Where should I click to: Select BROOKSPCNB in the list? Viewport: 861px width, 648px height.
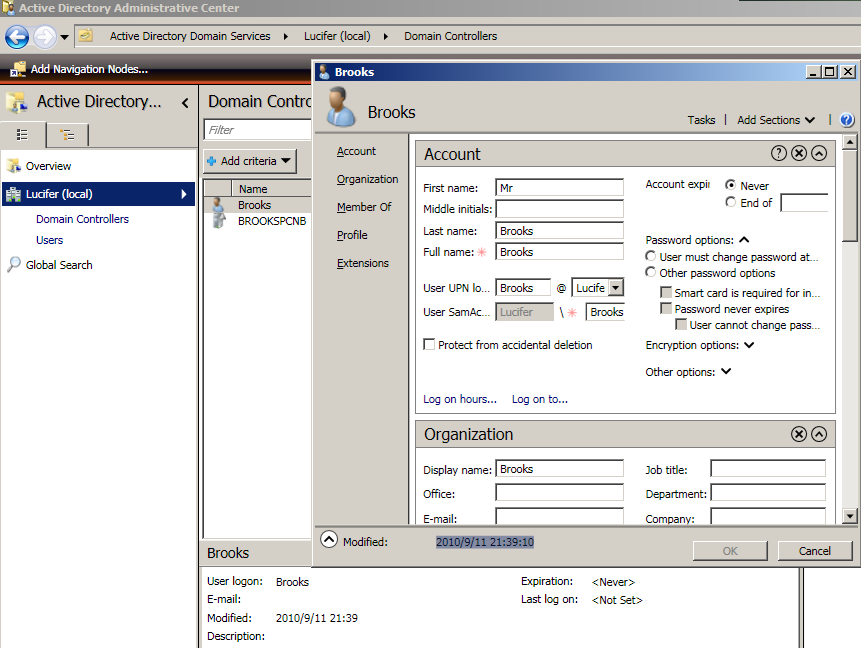point(272,221)
